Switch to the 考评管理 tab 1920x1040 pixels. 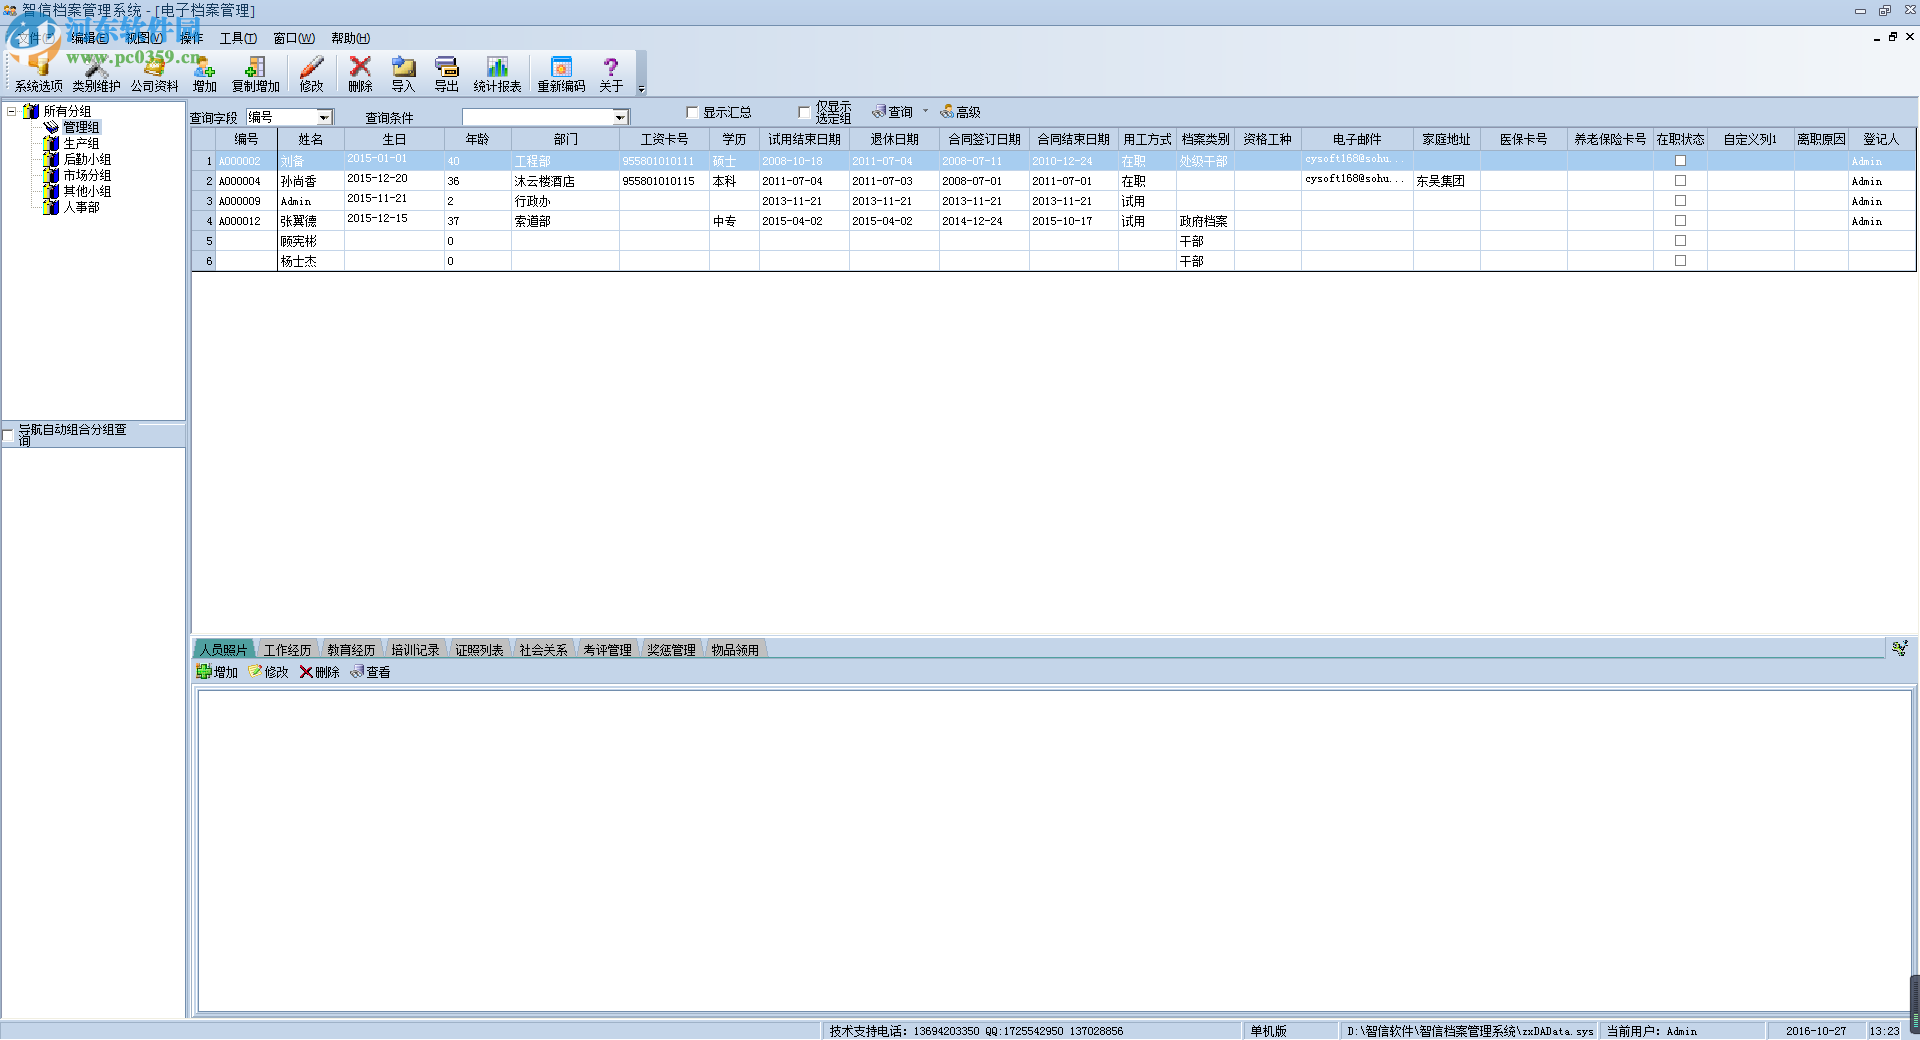click(607, 650)
